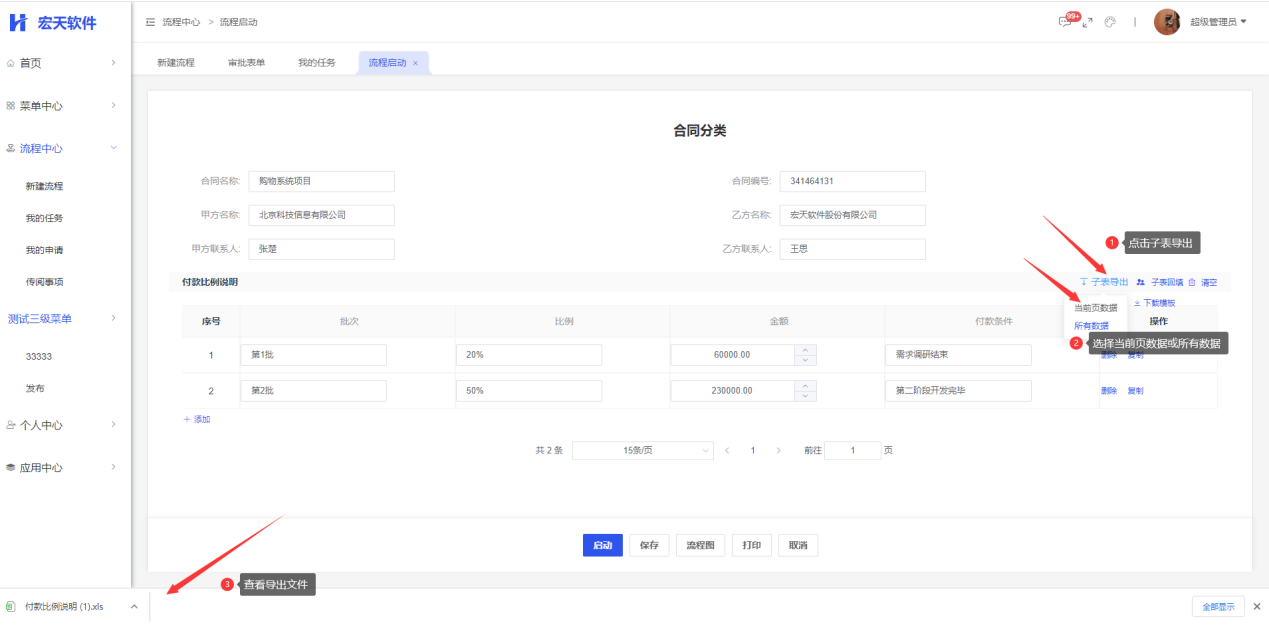Image resolution: width=1269 pixels, height=625 pixels.
Task: Increase the 60000.00 amount with up stepper
Action: [806, 350]
